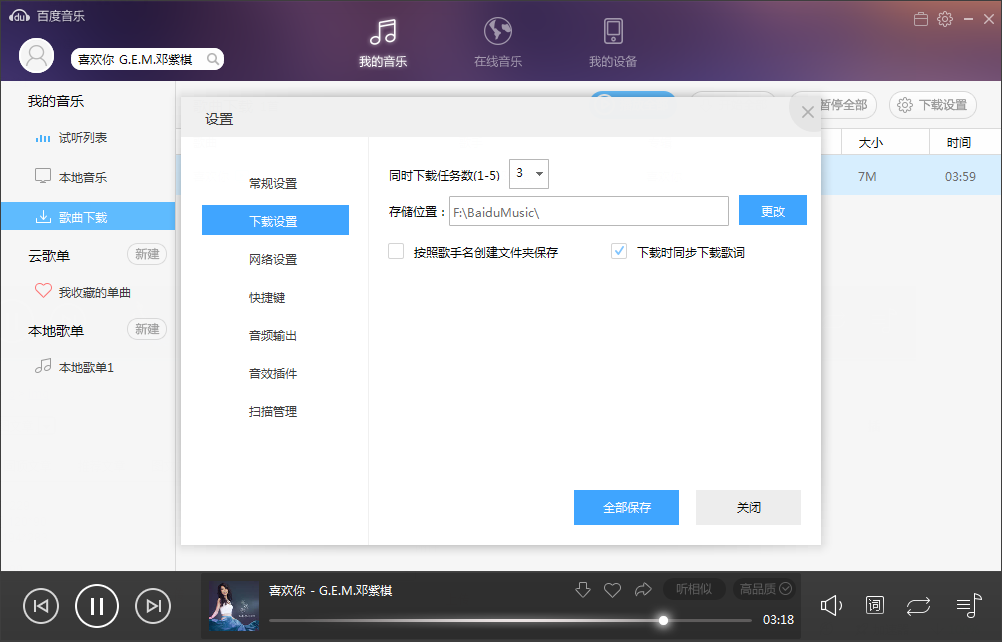The height and width of the screenshot is (642, 1002).
Task: Click 更改 to change the storage location
Action: [x=772, y=210]
